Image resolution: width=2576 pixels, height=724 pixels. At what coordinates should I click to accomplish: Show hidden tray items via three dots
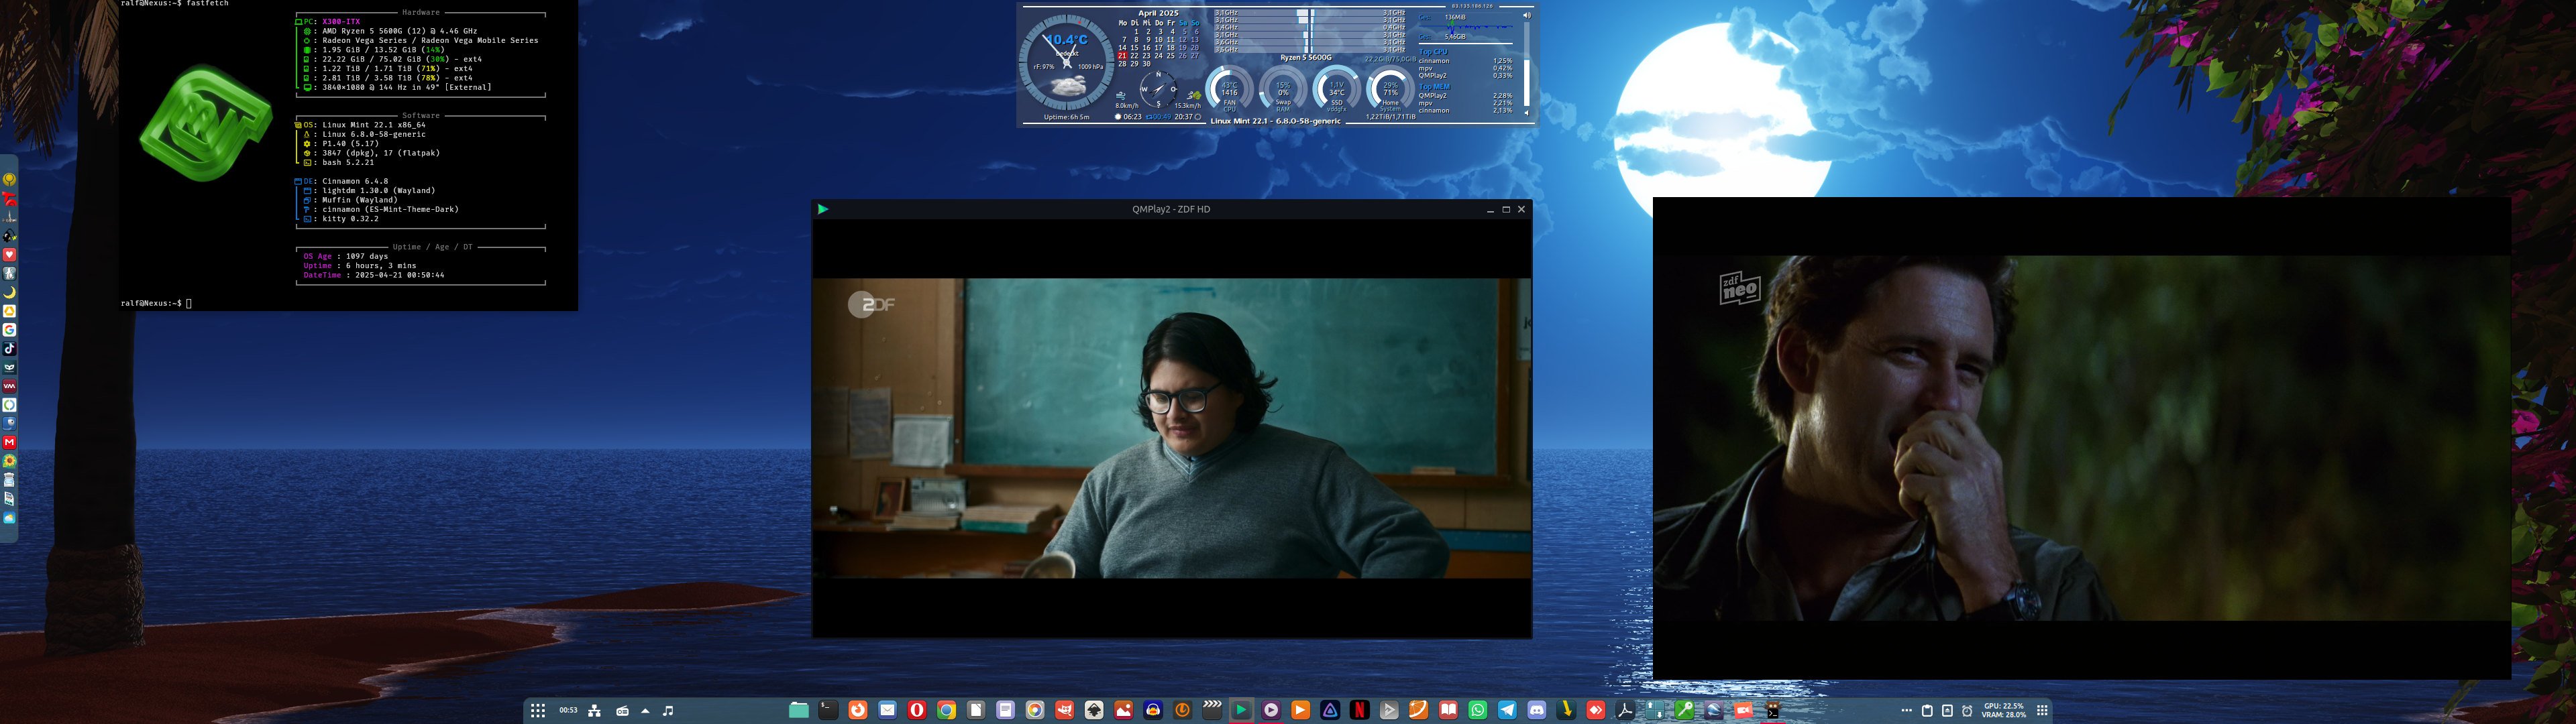click(1906, 710)
